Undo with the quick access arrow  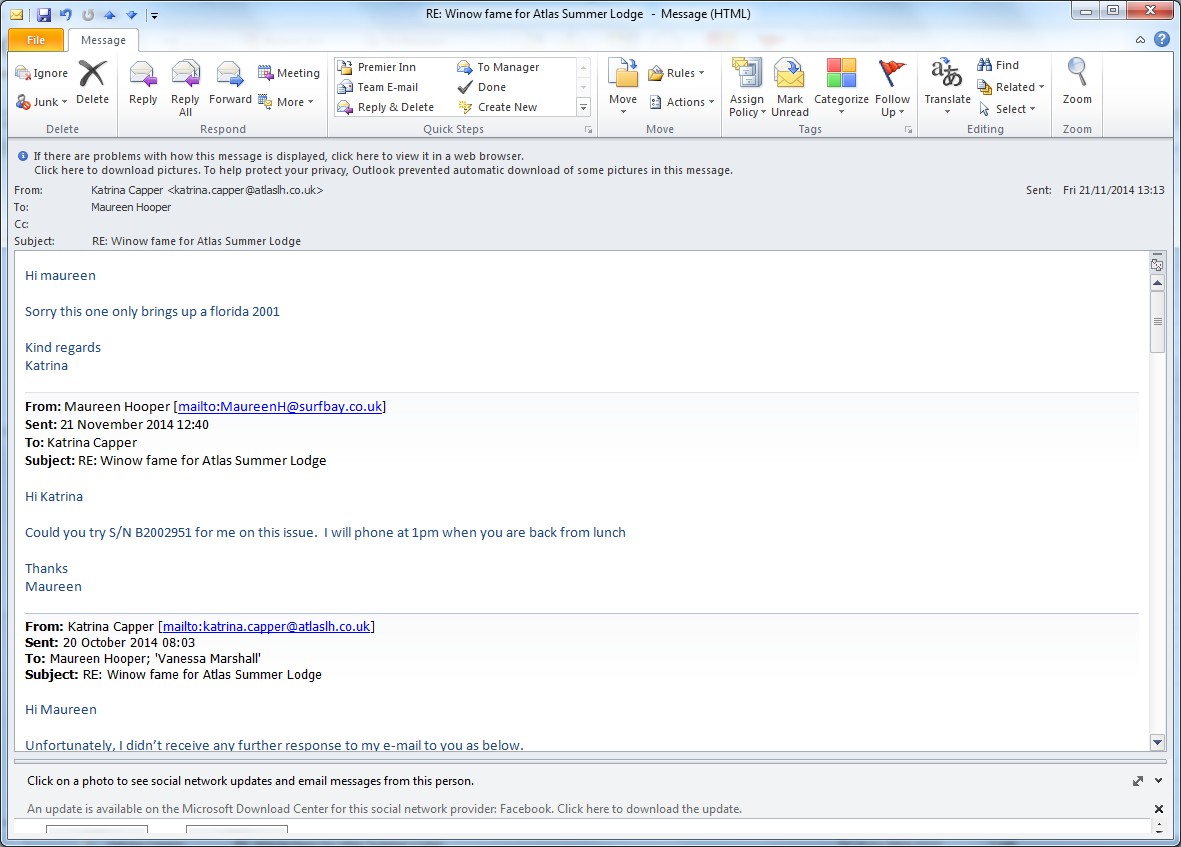[66, 14]
